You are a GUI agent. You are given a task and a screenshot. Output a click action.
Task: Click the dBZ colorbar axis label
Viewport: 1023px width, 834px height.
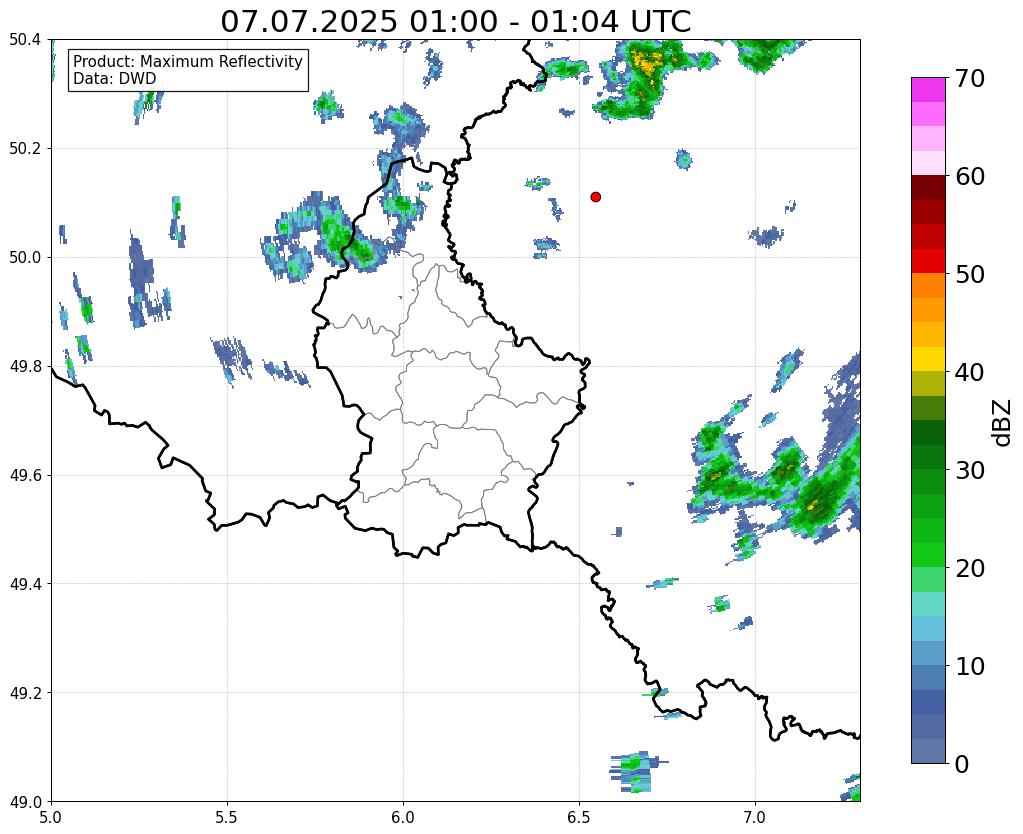[x=1003, y=423]
